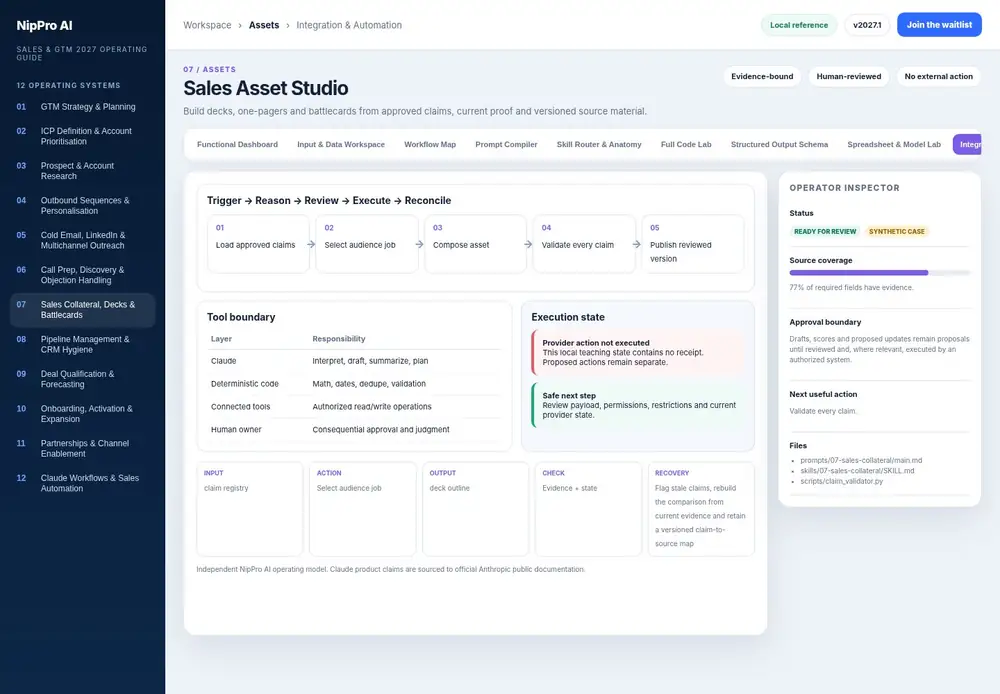Click the OUTPUT deck outline card

click(x=475, y=509)
